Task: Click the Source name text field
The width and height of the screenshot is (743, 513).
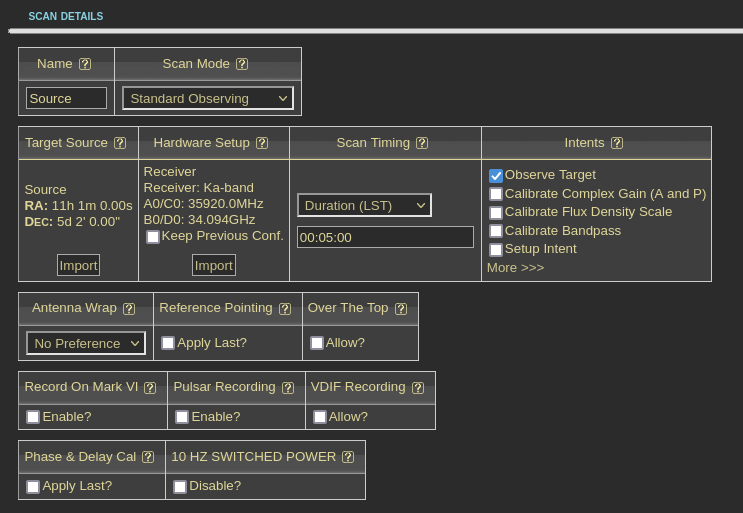Action: click(x=66, y=98)
